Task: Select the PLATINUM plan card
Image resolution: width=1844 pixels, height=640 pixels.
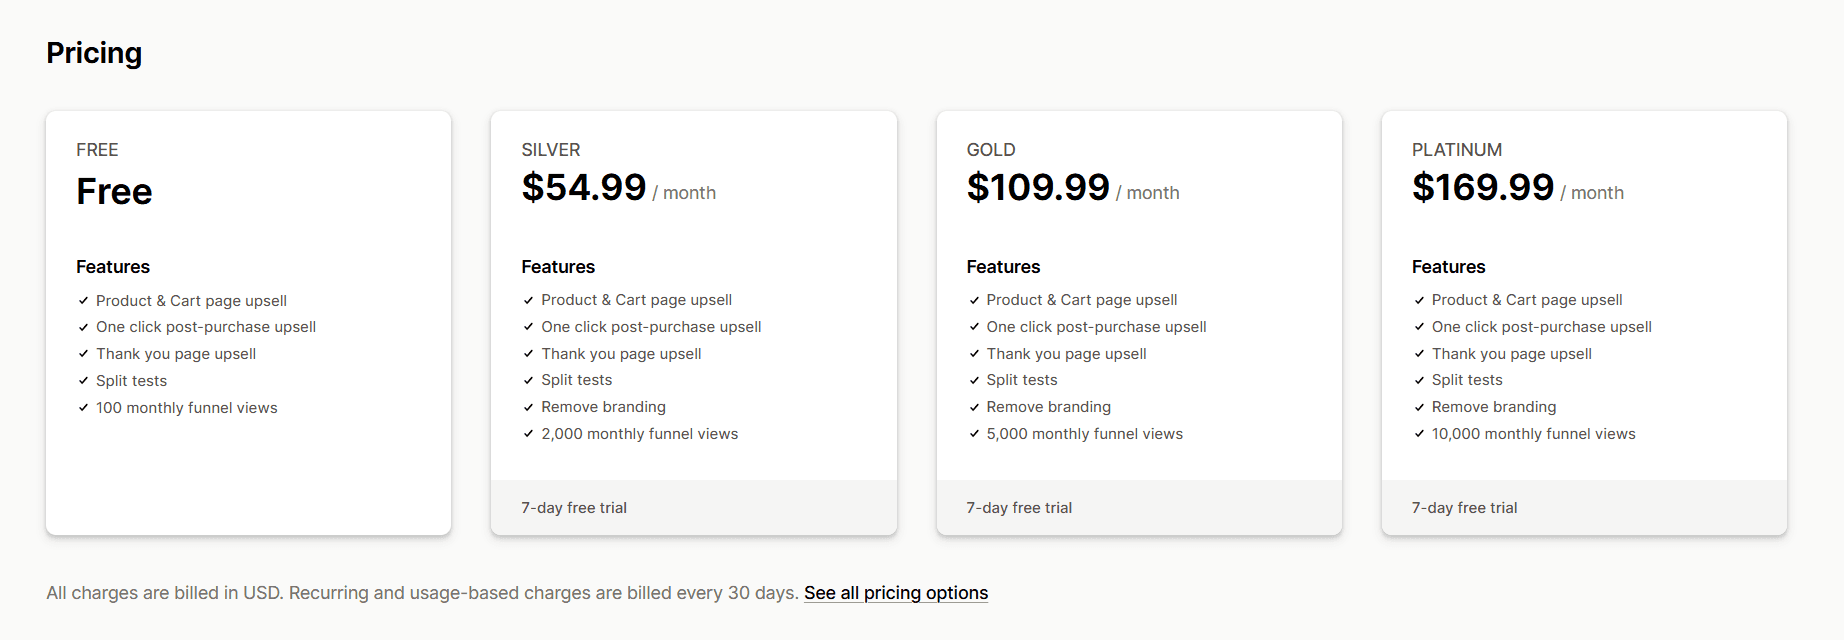Action: (1584, 322)
